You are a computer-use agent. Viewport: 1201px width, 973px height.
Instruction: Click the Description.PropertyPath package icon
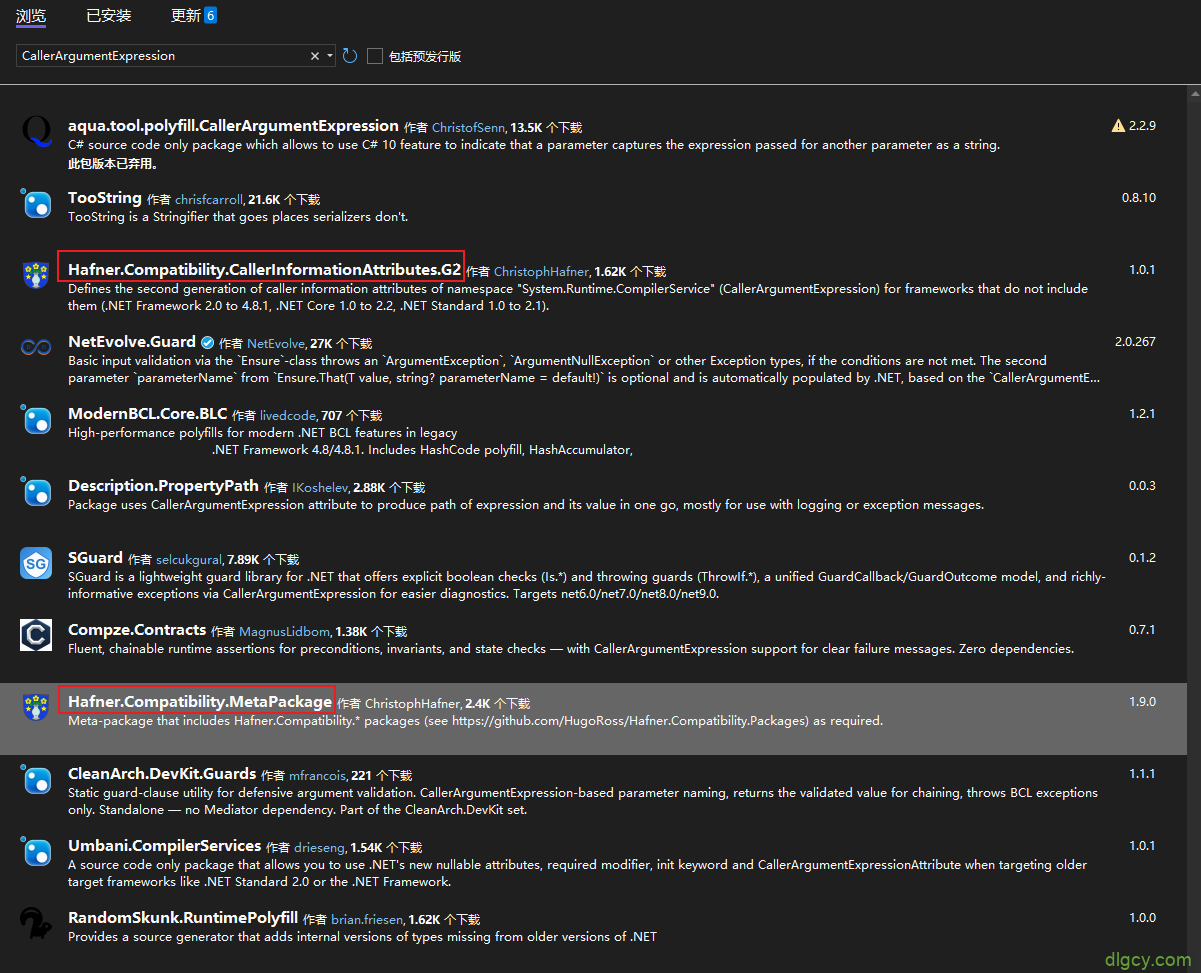pyautogui.click(x=37, y=492)
